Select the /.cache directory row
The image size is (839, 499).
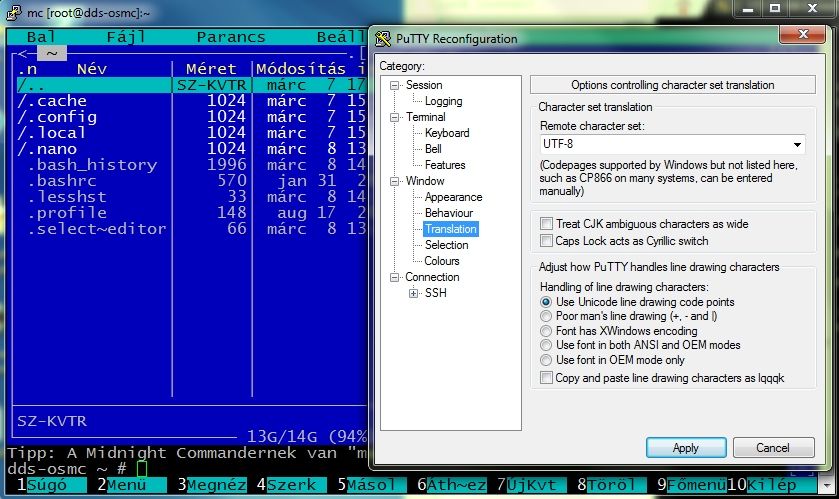190,101
